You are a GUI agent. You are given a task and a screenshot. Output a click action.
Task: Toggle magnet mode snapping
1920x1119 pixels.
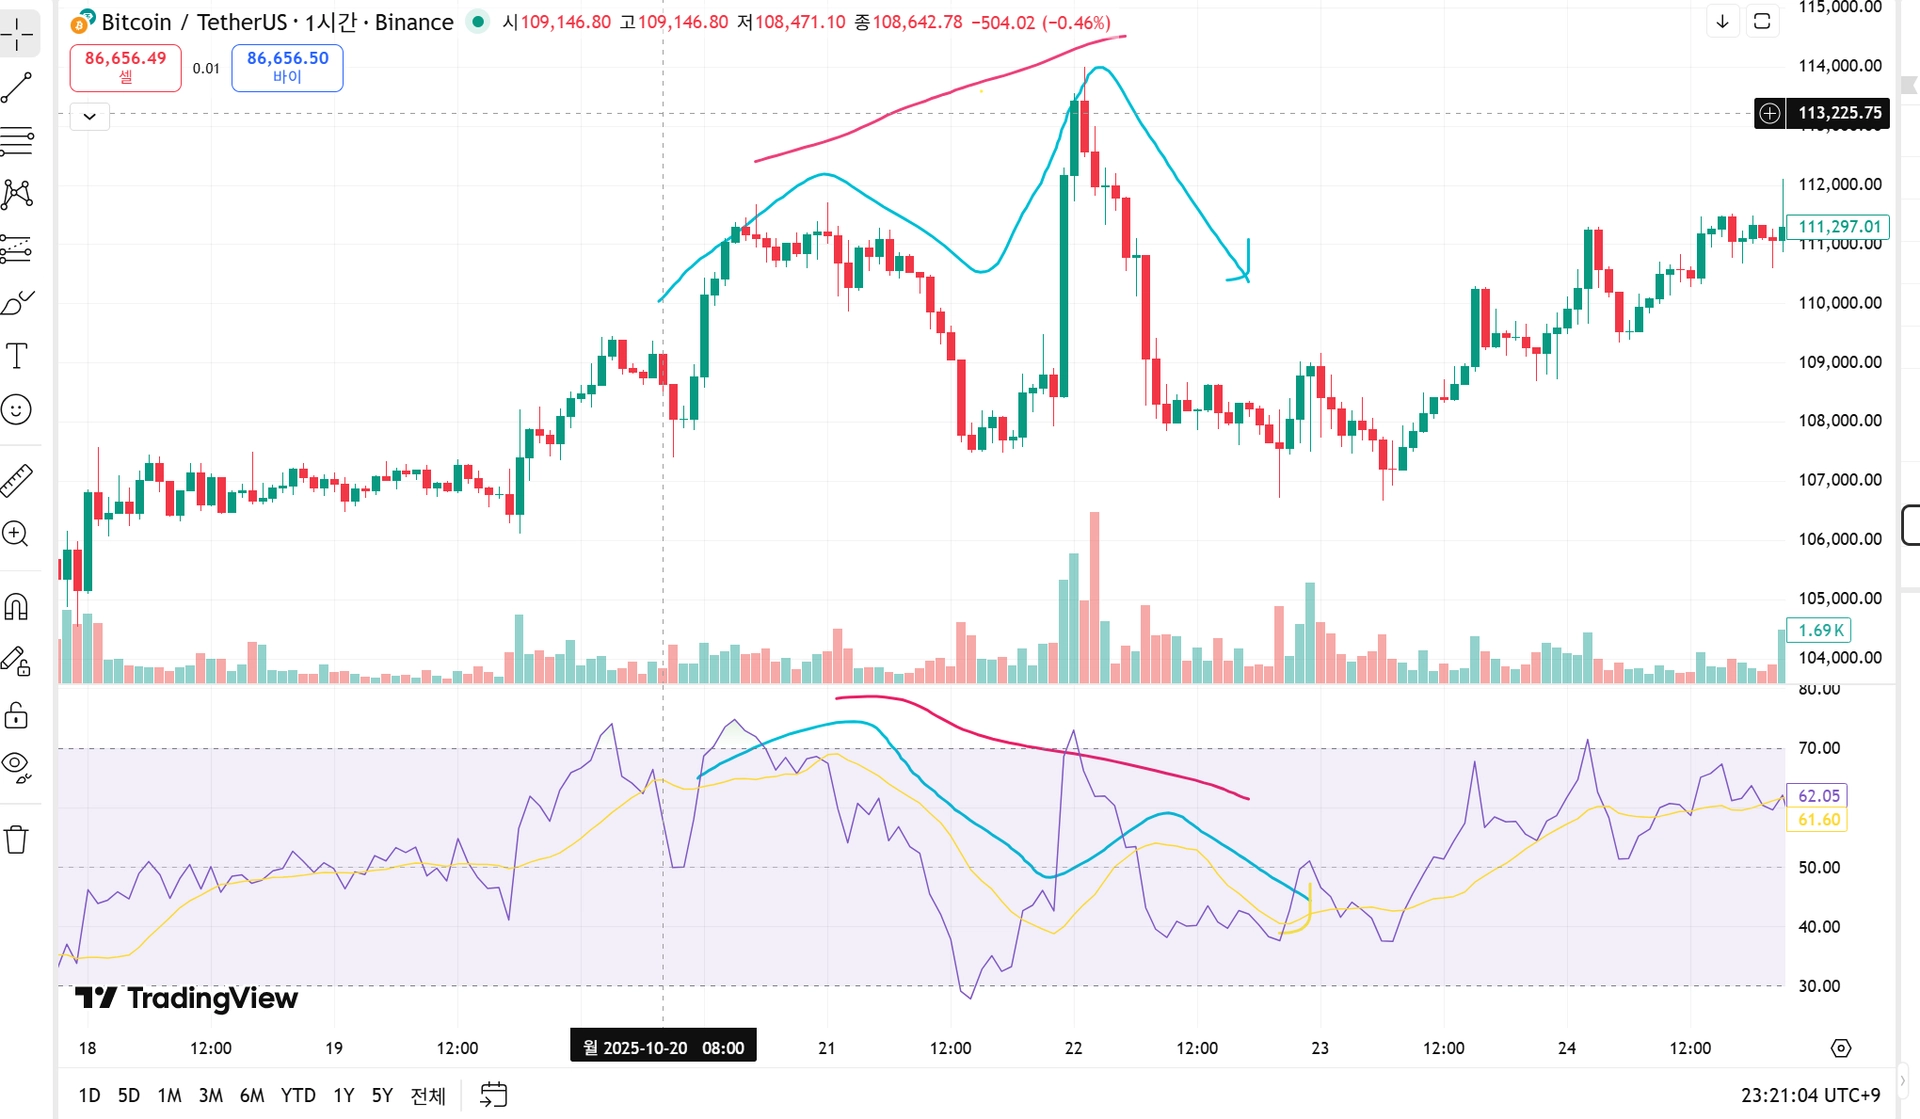[18, 606]
